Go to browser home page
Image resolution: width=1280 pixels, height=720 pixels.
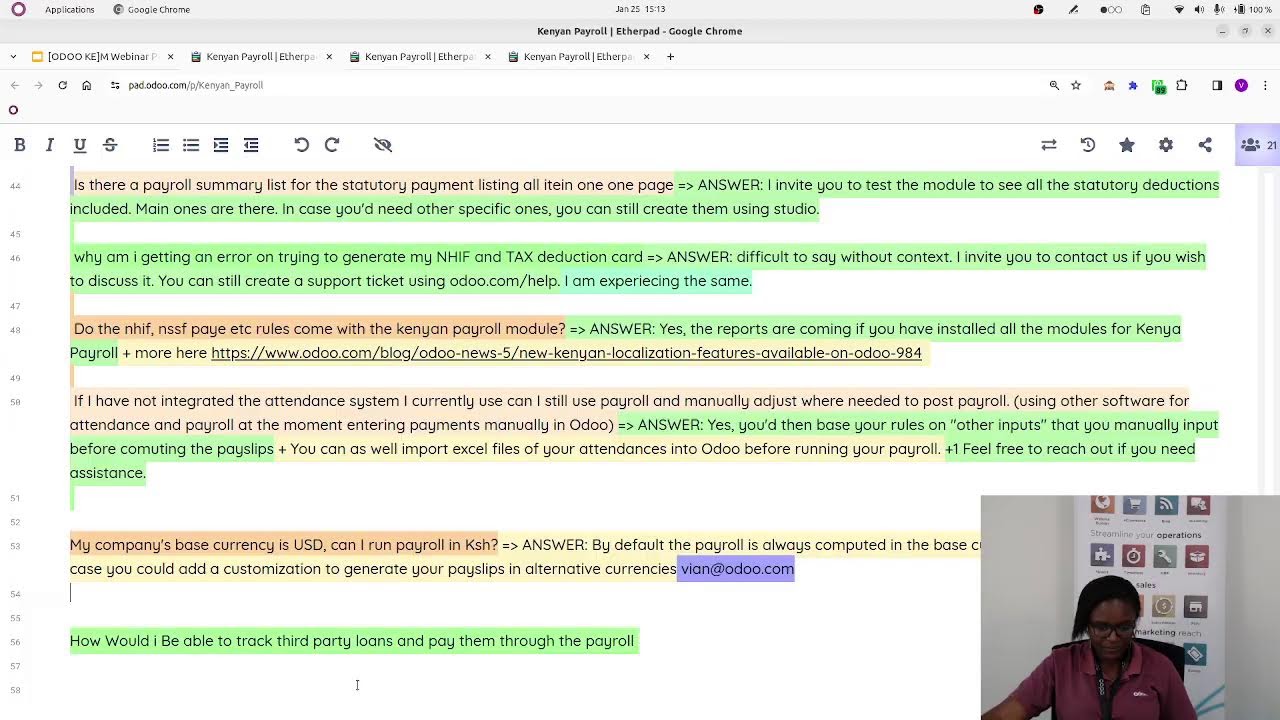click(x=86, y=85)
